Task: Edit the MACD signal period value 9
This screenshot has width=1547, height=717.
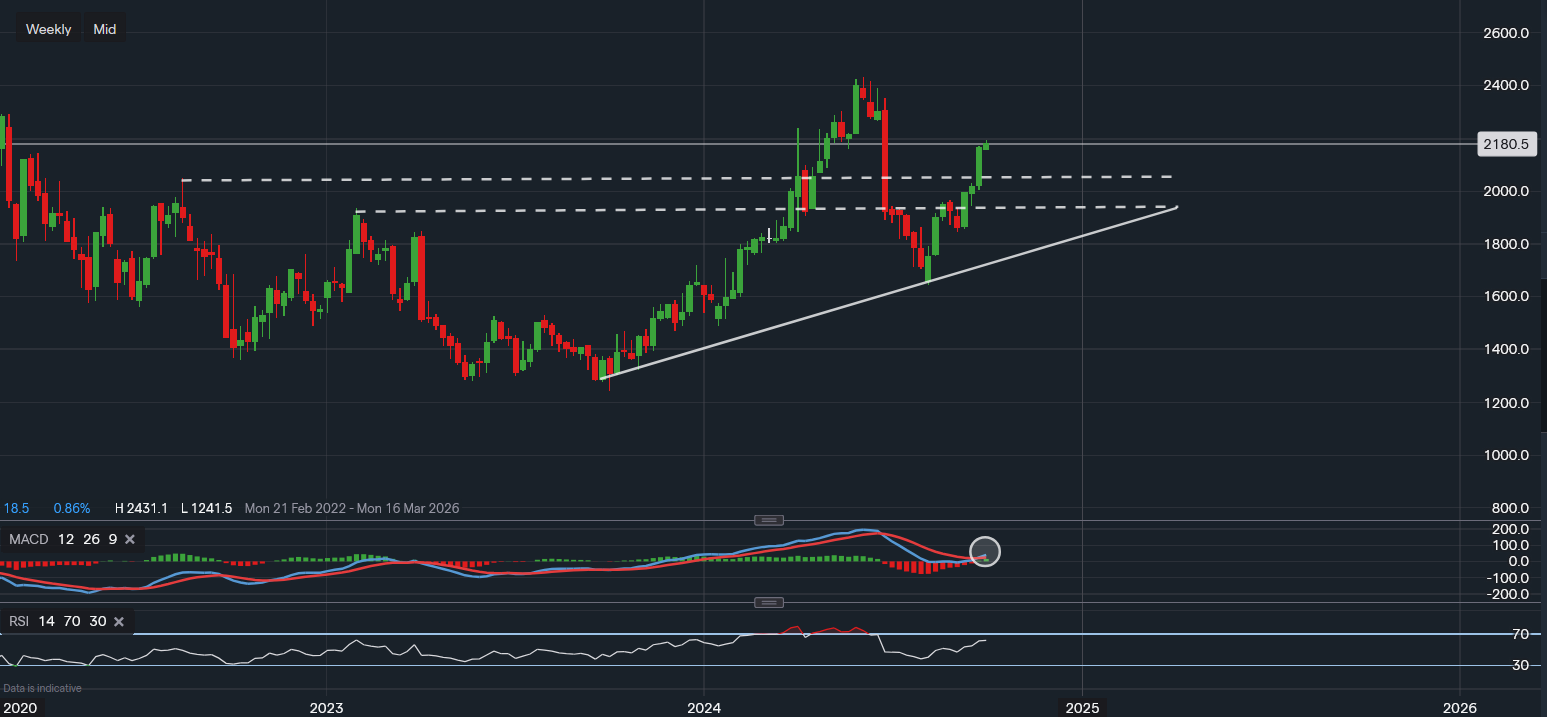Action: point(112,540)
